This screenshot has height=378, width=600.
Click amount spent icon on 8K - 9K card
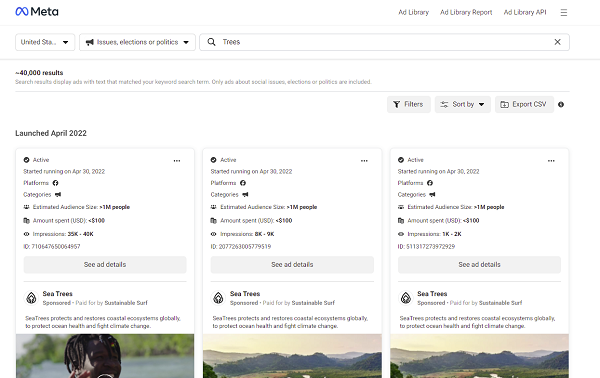coord(214,220)
